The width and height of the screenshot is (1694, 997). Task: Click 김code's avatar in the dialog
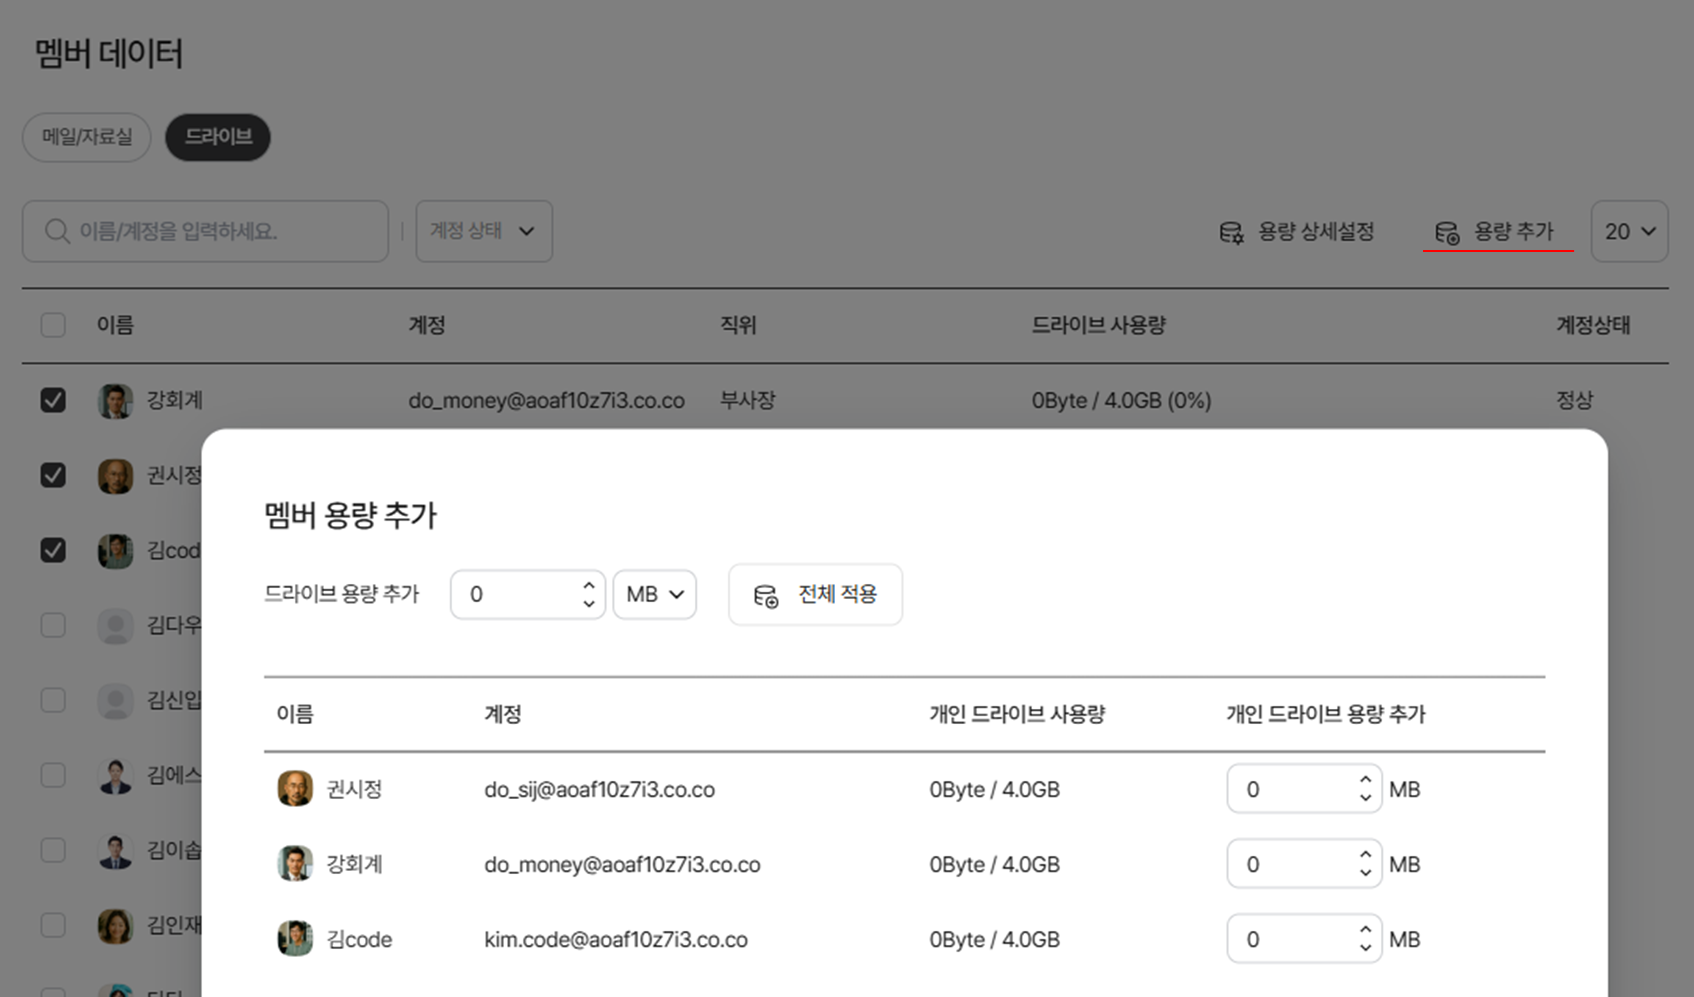[295, 939]
